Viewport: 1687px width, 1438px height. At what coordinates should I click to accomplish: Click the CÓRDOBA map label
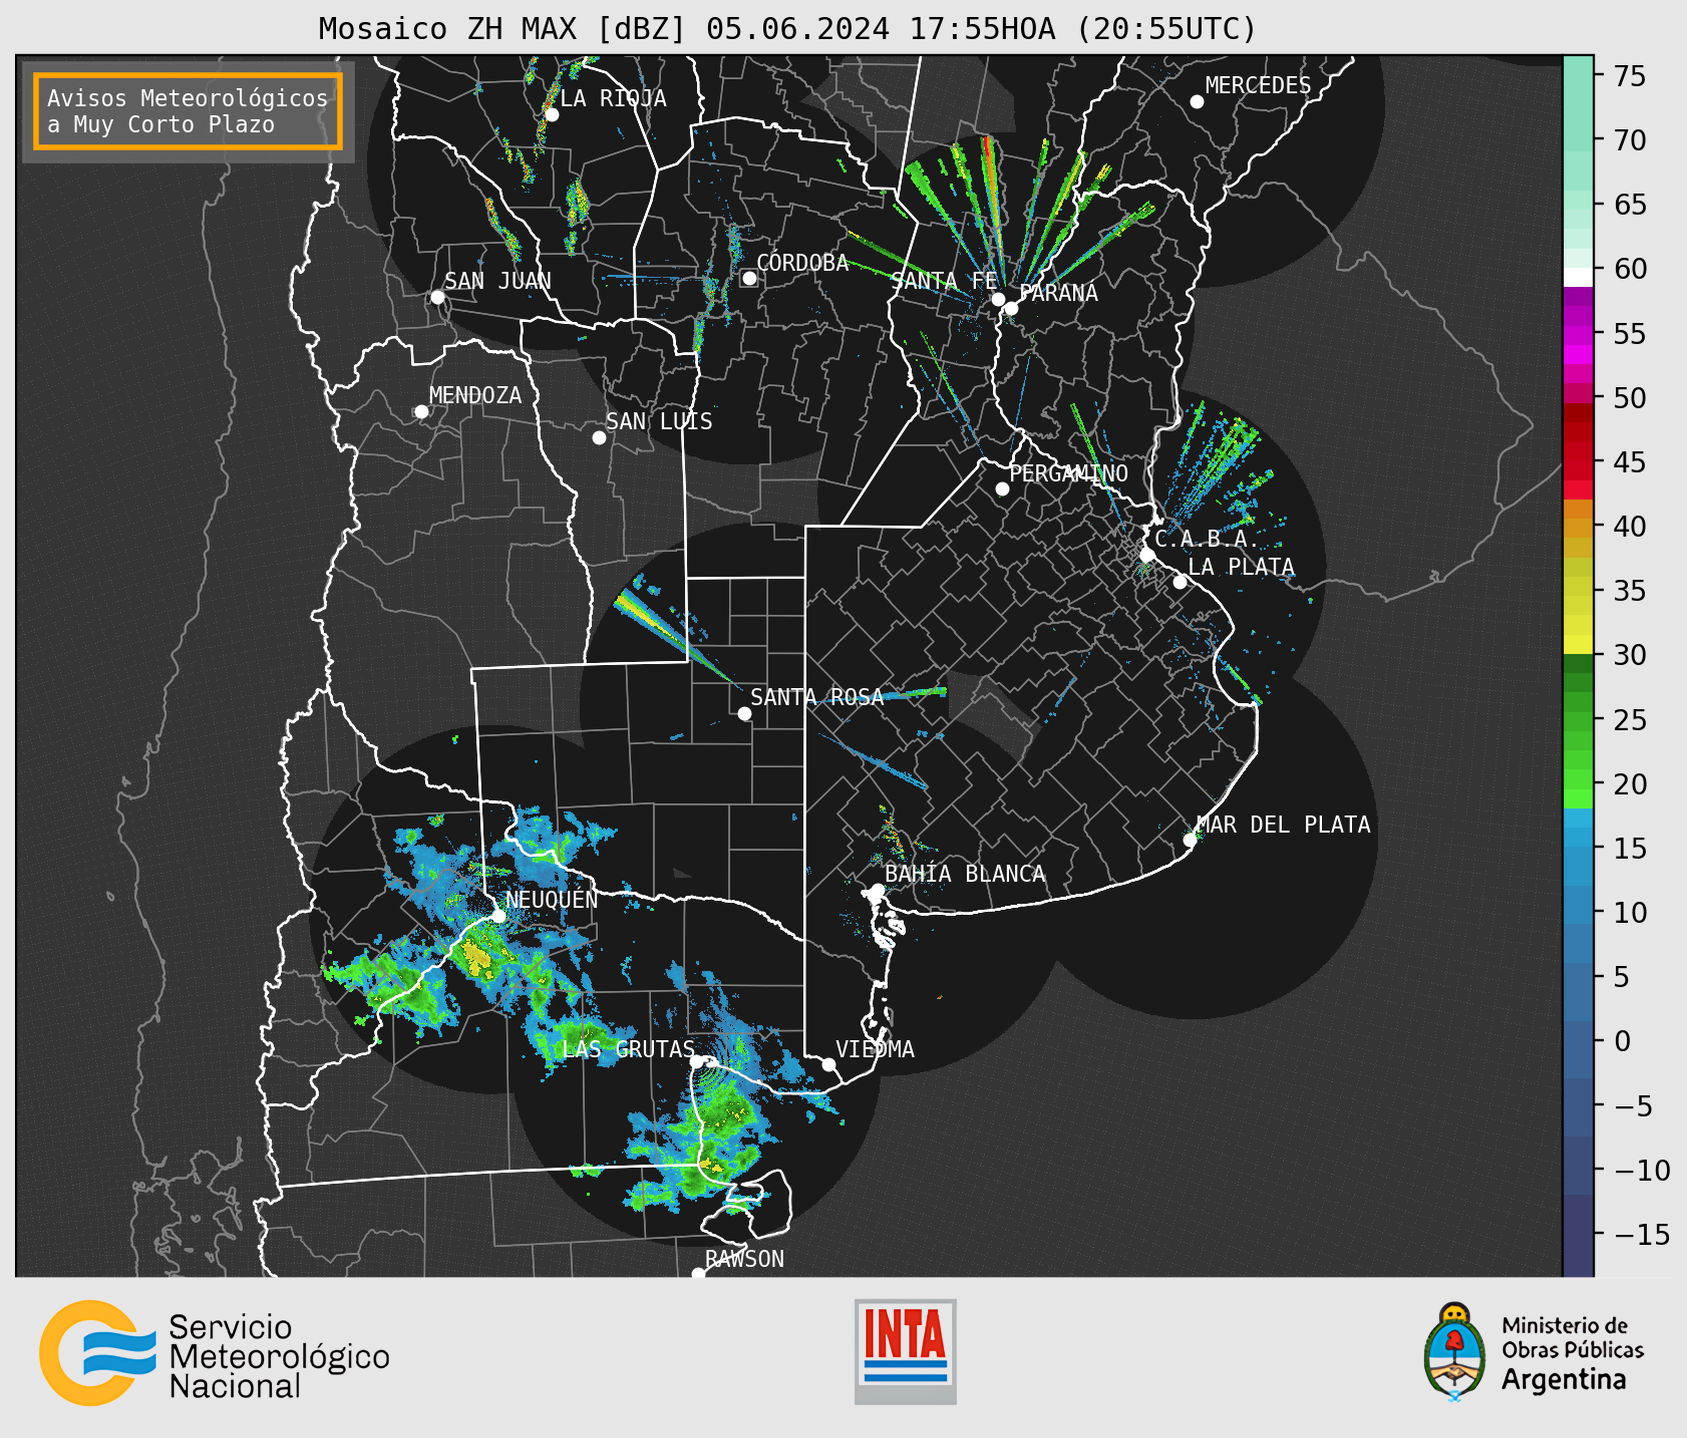tap(802, 263)
